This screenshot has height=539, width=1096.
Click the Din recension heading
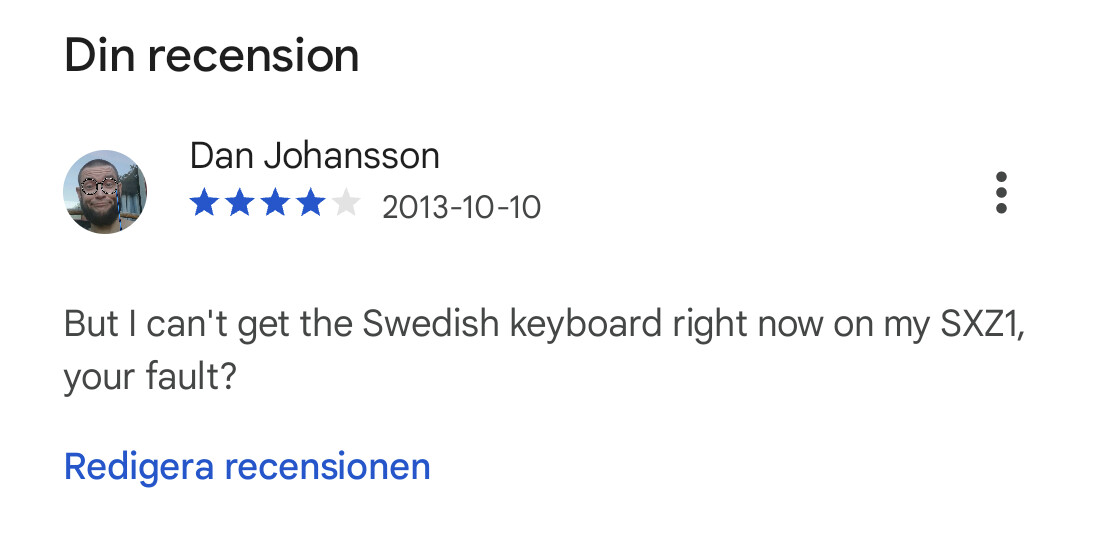(211, 56)
